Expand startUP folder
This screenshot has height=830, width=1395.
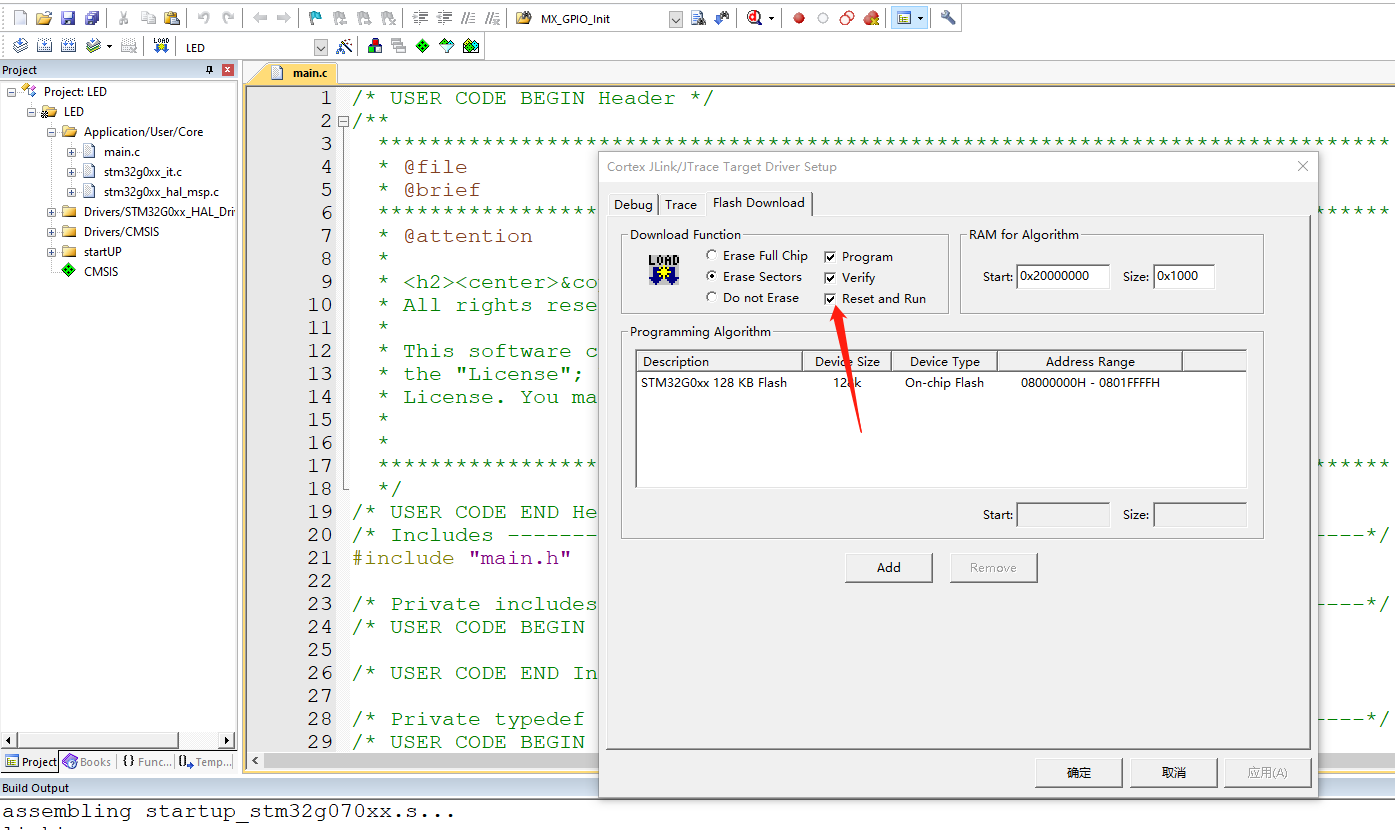[x=52, y=252]
